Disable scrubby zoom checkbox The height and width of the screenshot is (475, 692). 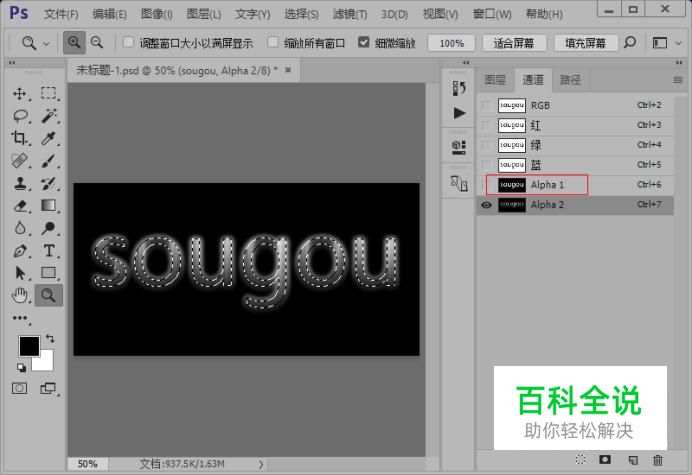pyautogui.click(x=363, y=42)
